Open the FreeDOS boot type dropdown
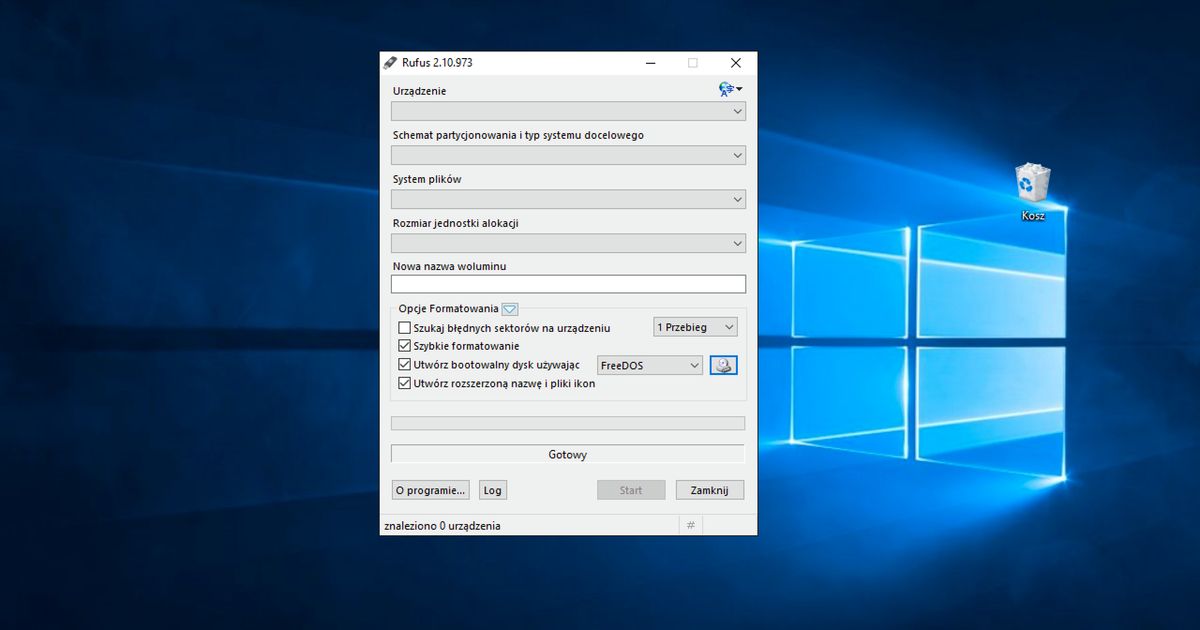1200x630 pixels. (650, 366)
